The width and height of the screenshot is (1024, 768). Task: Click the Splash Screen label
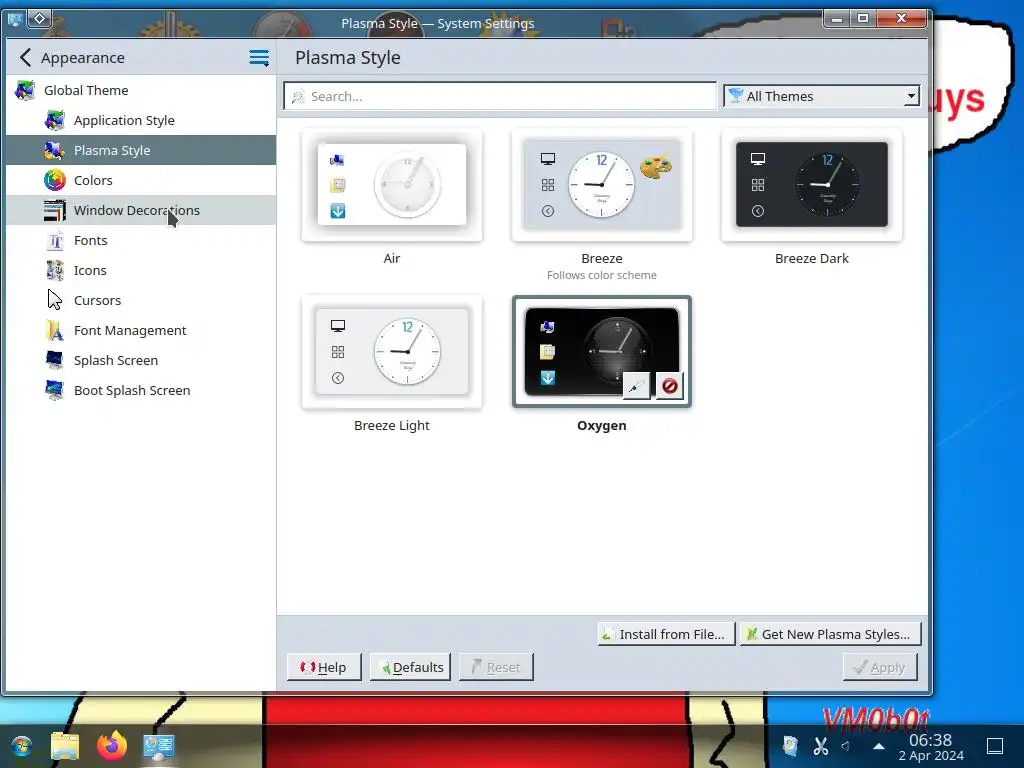click(x=116, y=360)
